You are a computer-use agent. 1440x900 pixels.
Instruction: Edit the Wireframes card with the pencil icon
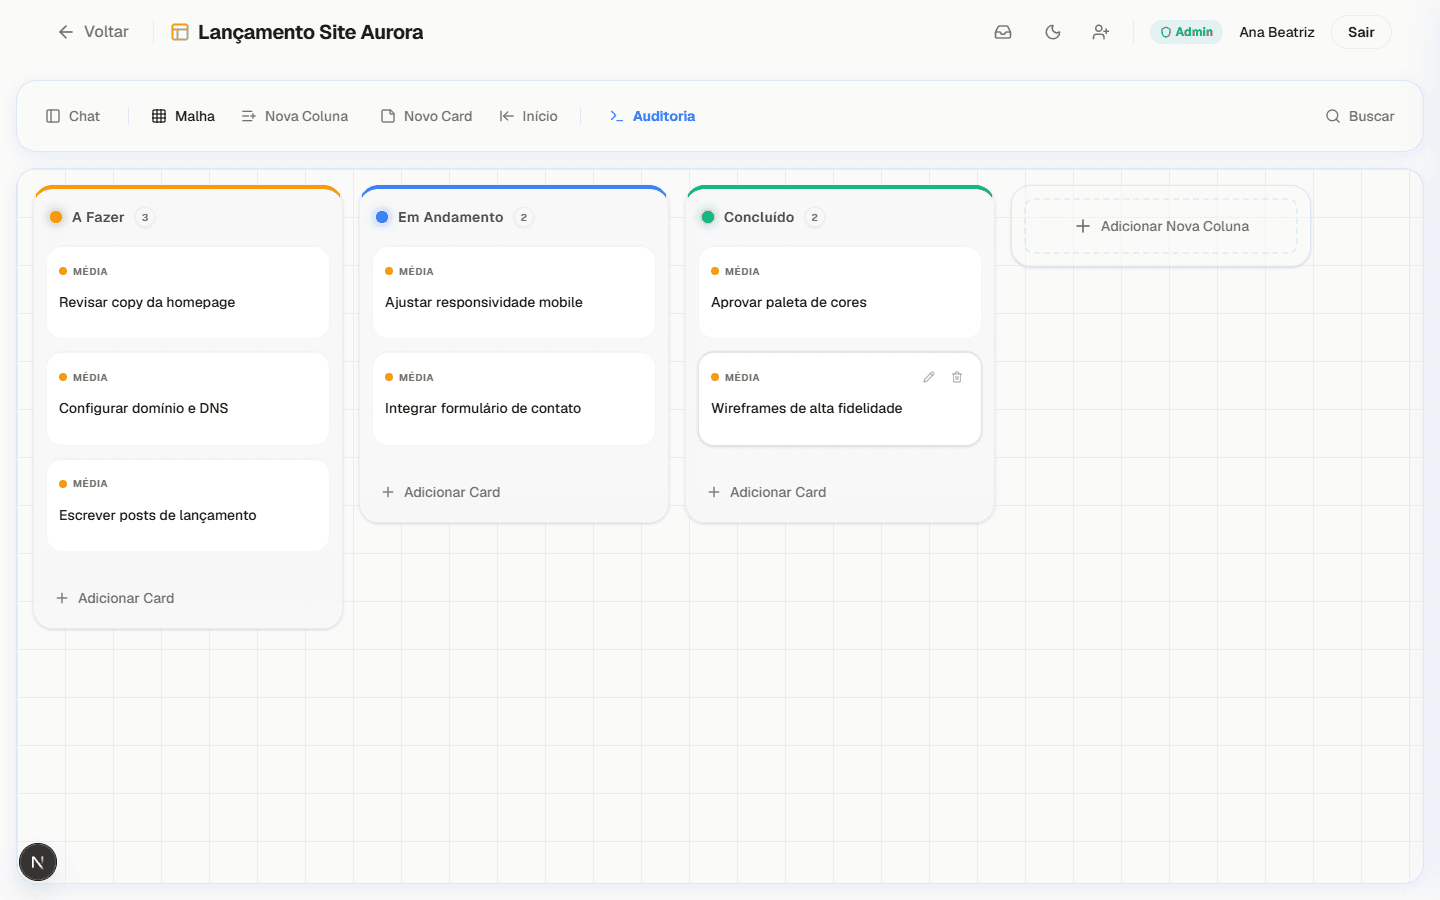point(929,377)
